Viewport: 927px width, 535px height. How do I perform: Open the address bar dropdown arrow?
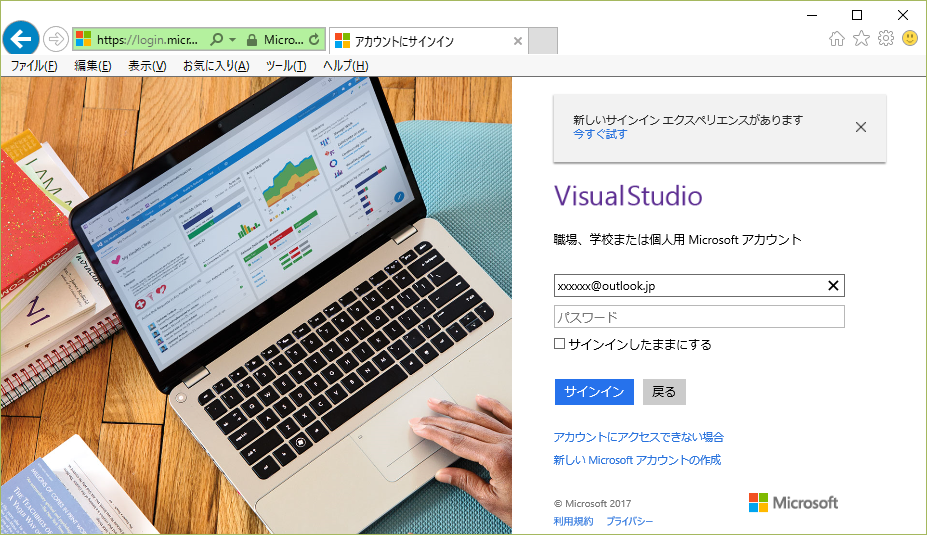coord(232,40)
